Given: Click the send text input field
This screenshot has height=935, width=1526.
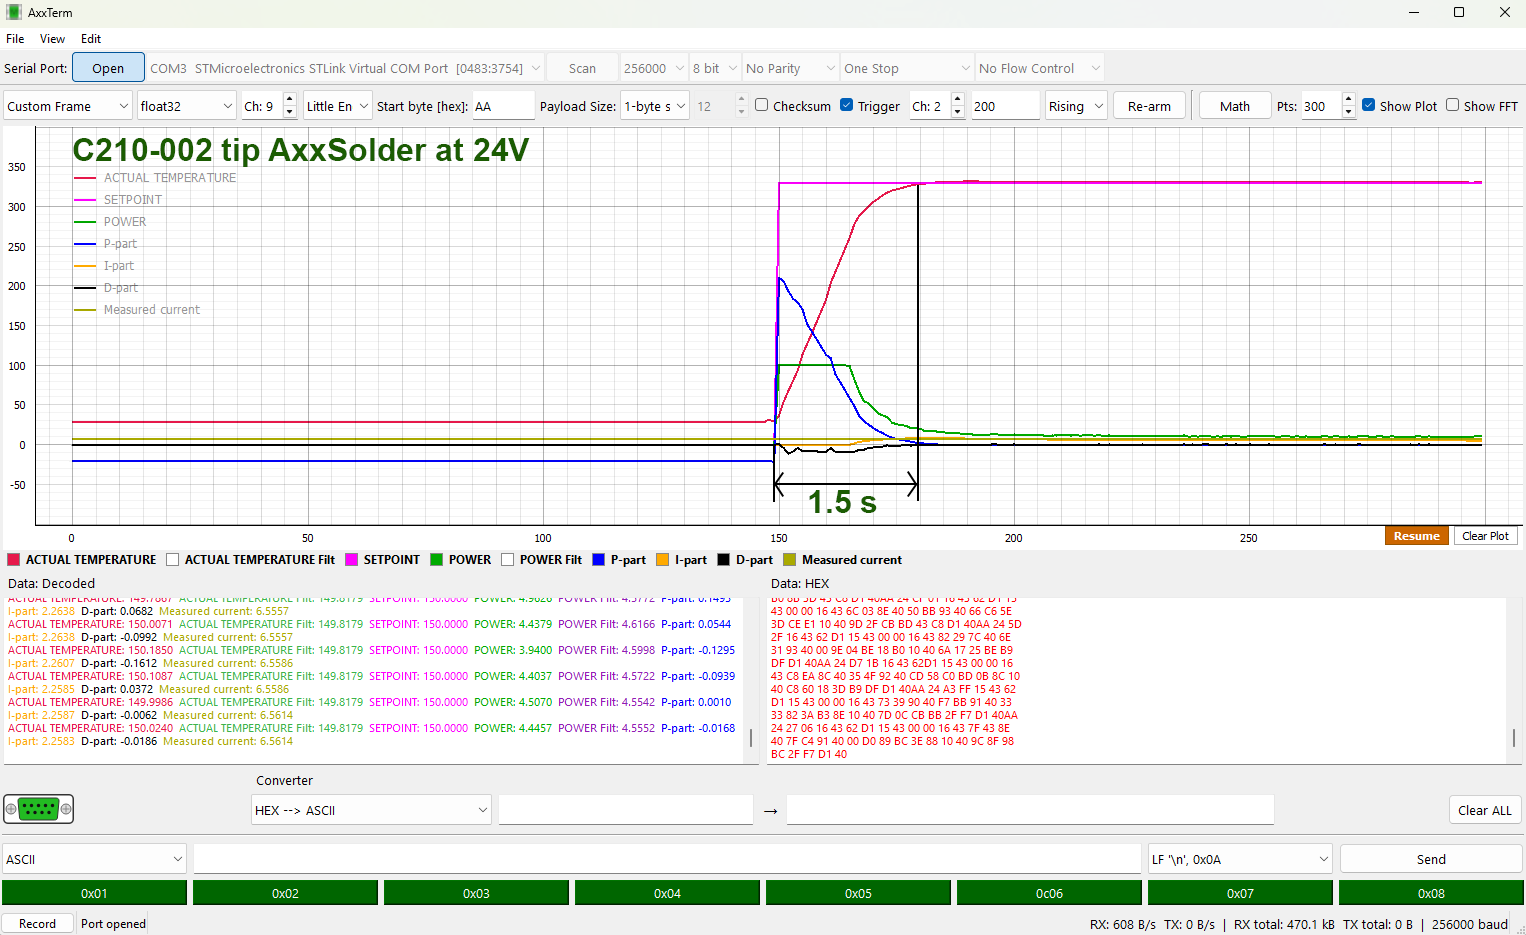Looking at the screenshot, I should (667, 859).
